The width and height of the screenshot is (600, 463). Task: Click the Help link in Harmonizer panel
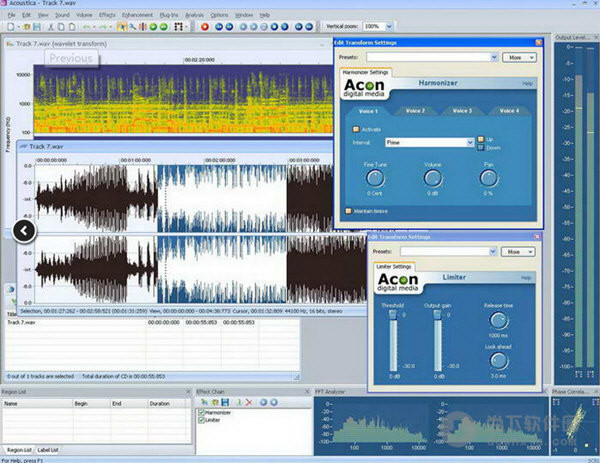[x=527, y=83]
